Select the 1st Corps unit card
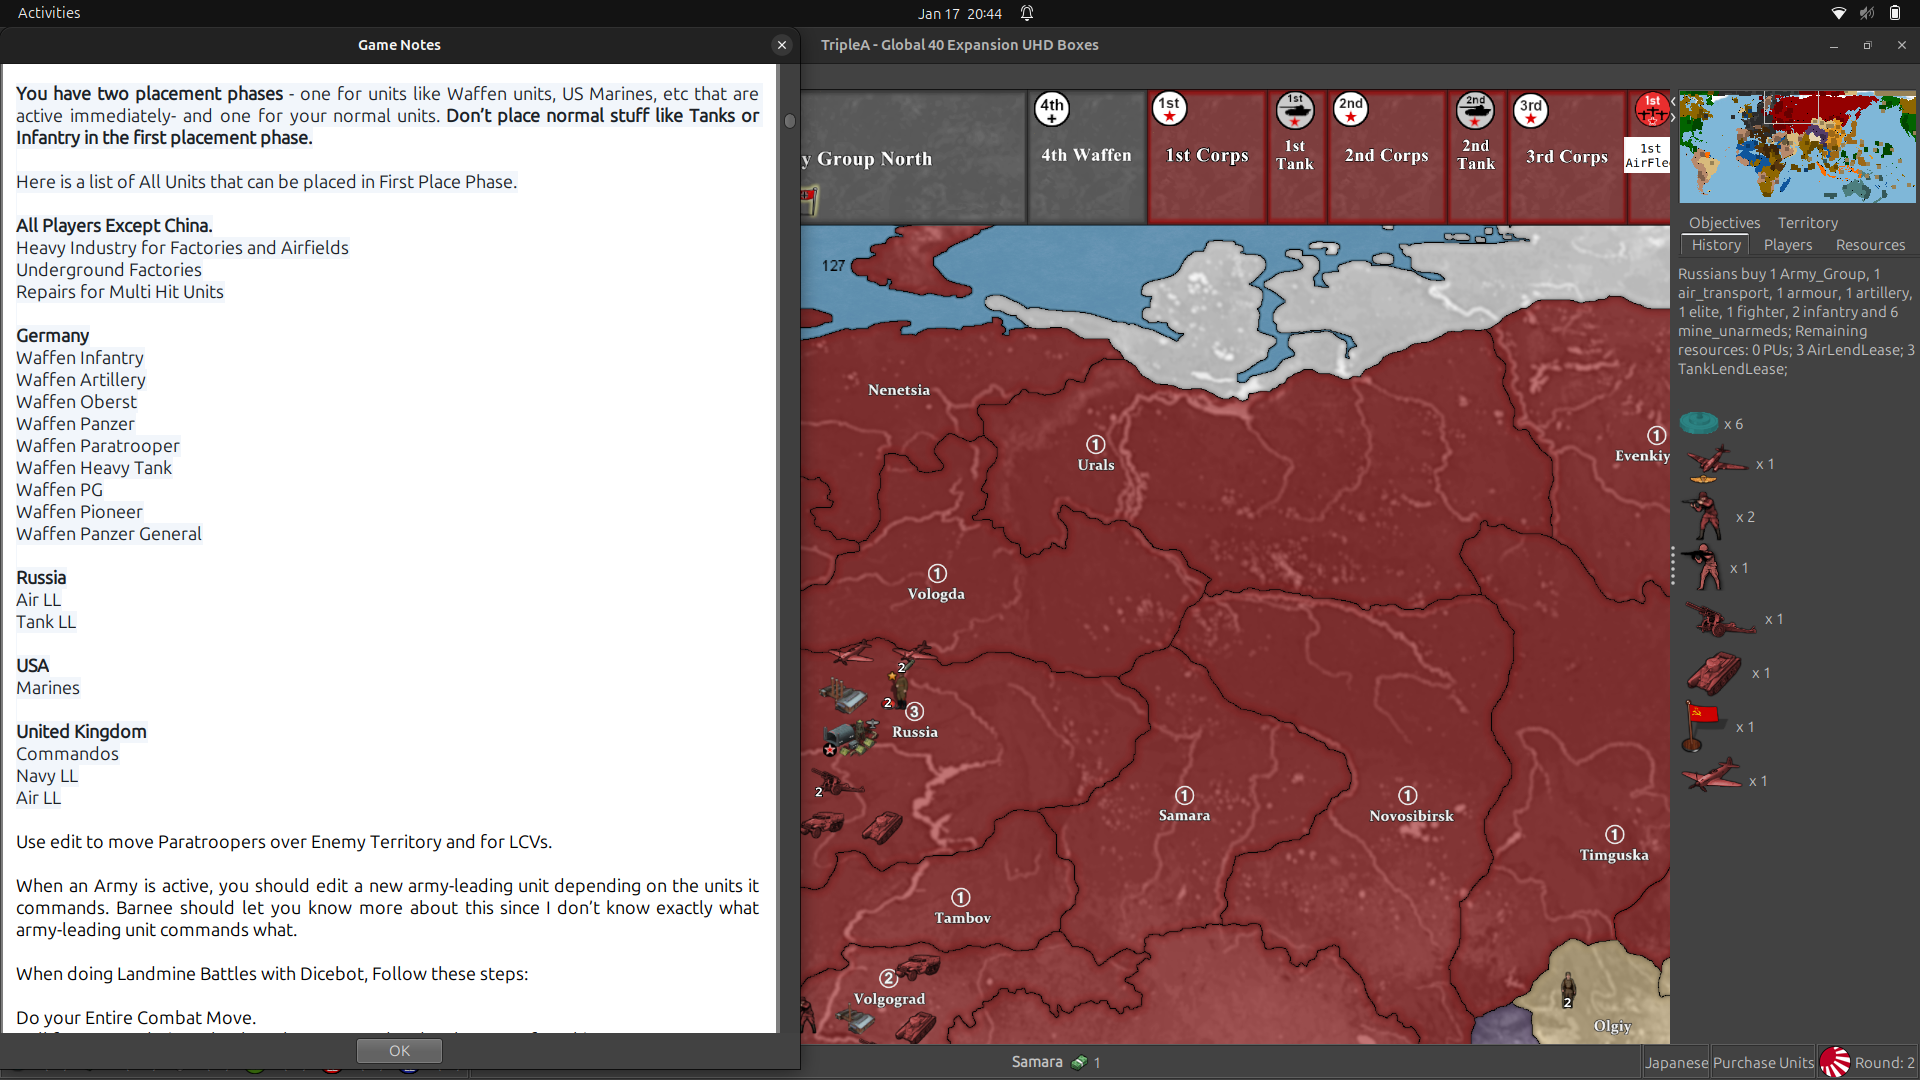Image resolution: width=1920 pixels, height=1080 pixels. [1206, 155]
